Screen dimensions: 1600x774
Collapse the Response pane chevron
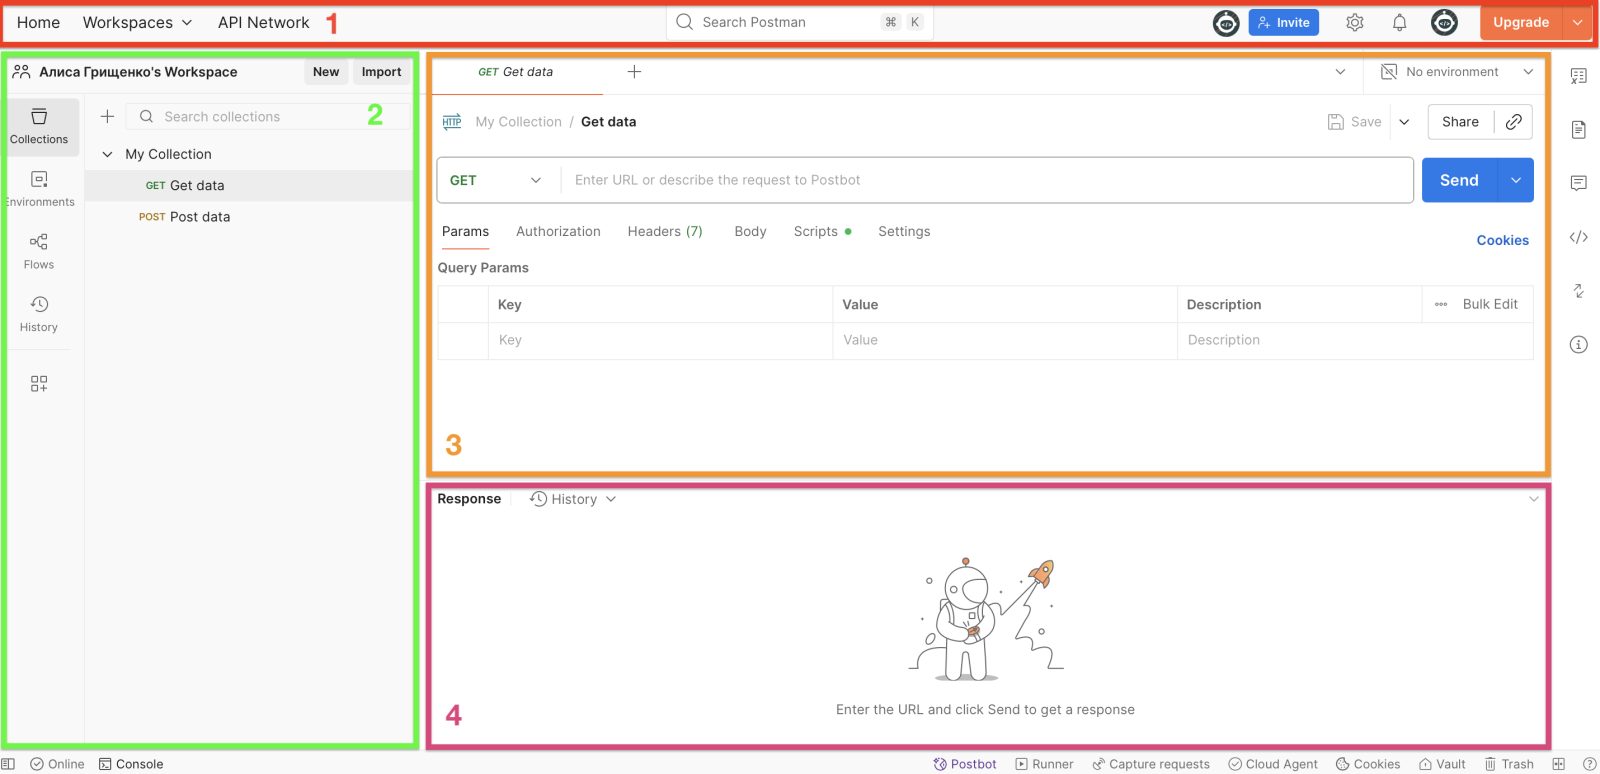pyautogui.click(x=1534, y=499)
